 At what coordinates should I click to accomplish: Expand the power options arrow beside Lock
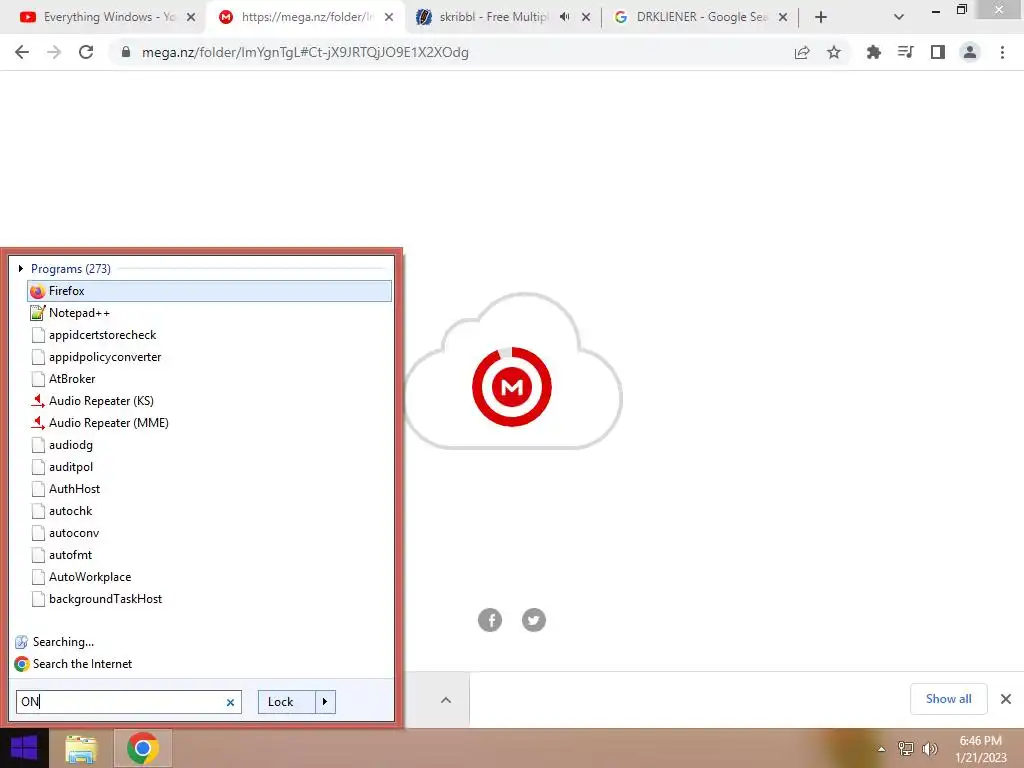pyautogui.click(x=325, y=702)
